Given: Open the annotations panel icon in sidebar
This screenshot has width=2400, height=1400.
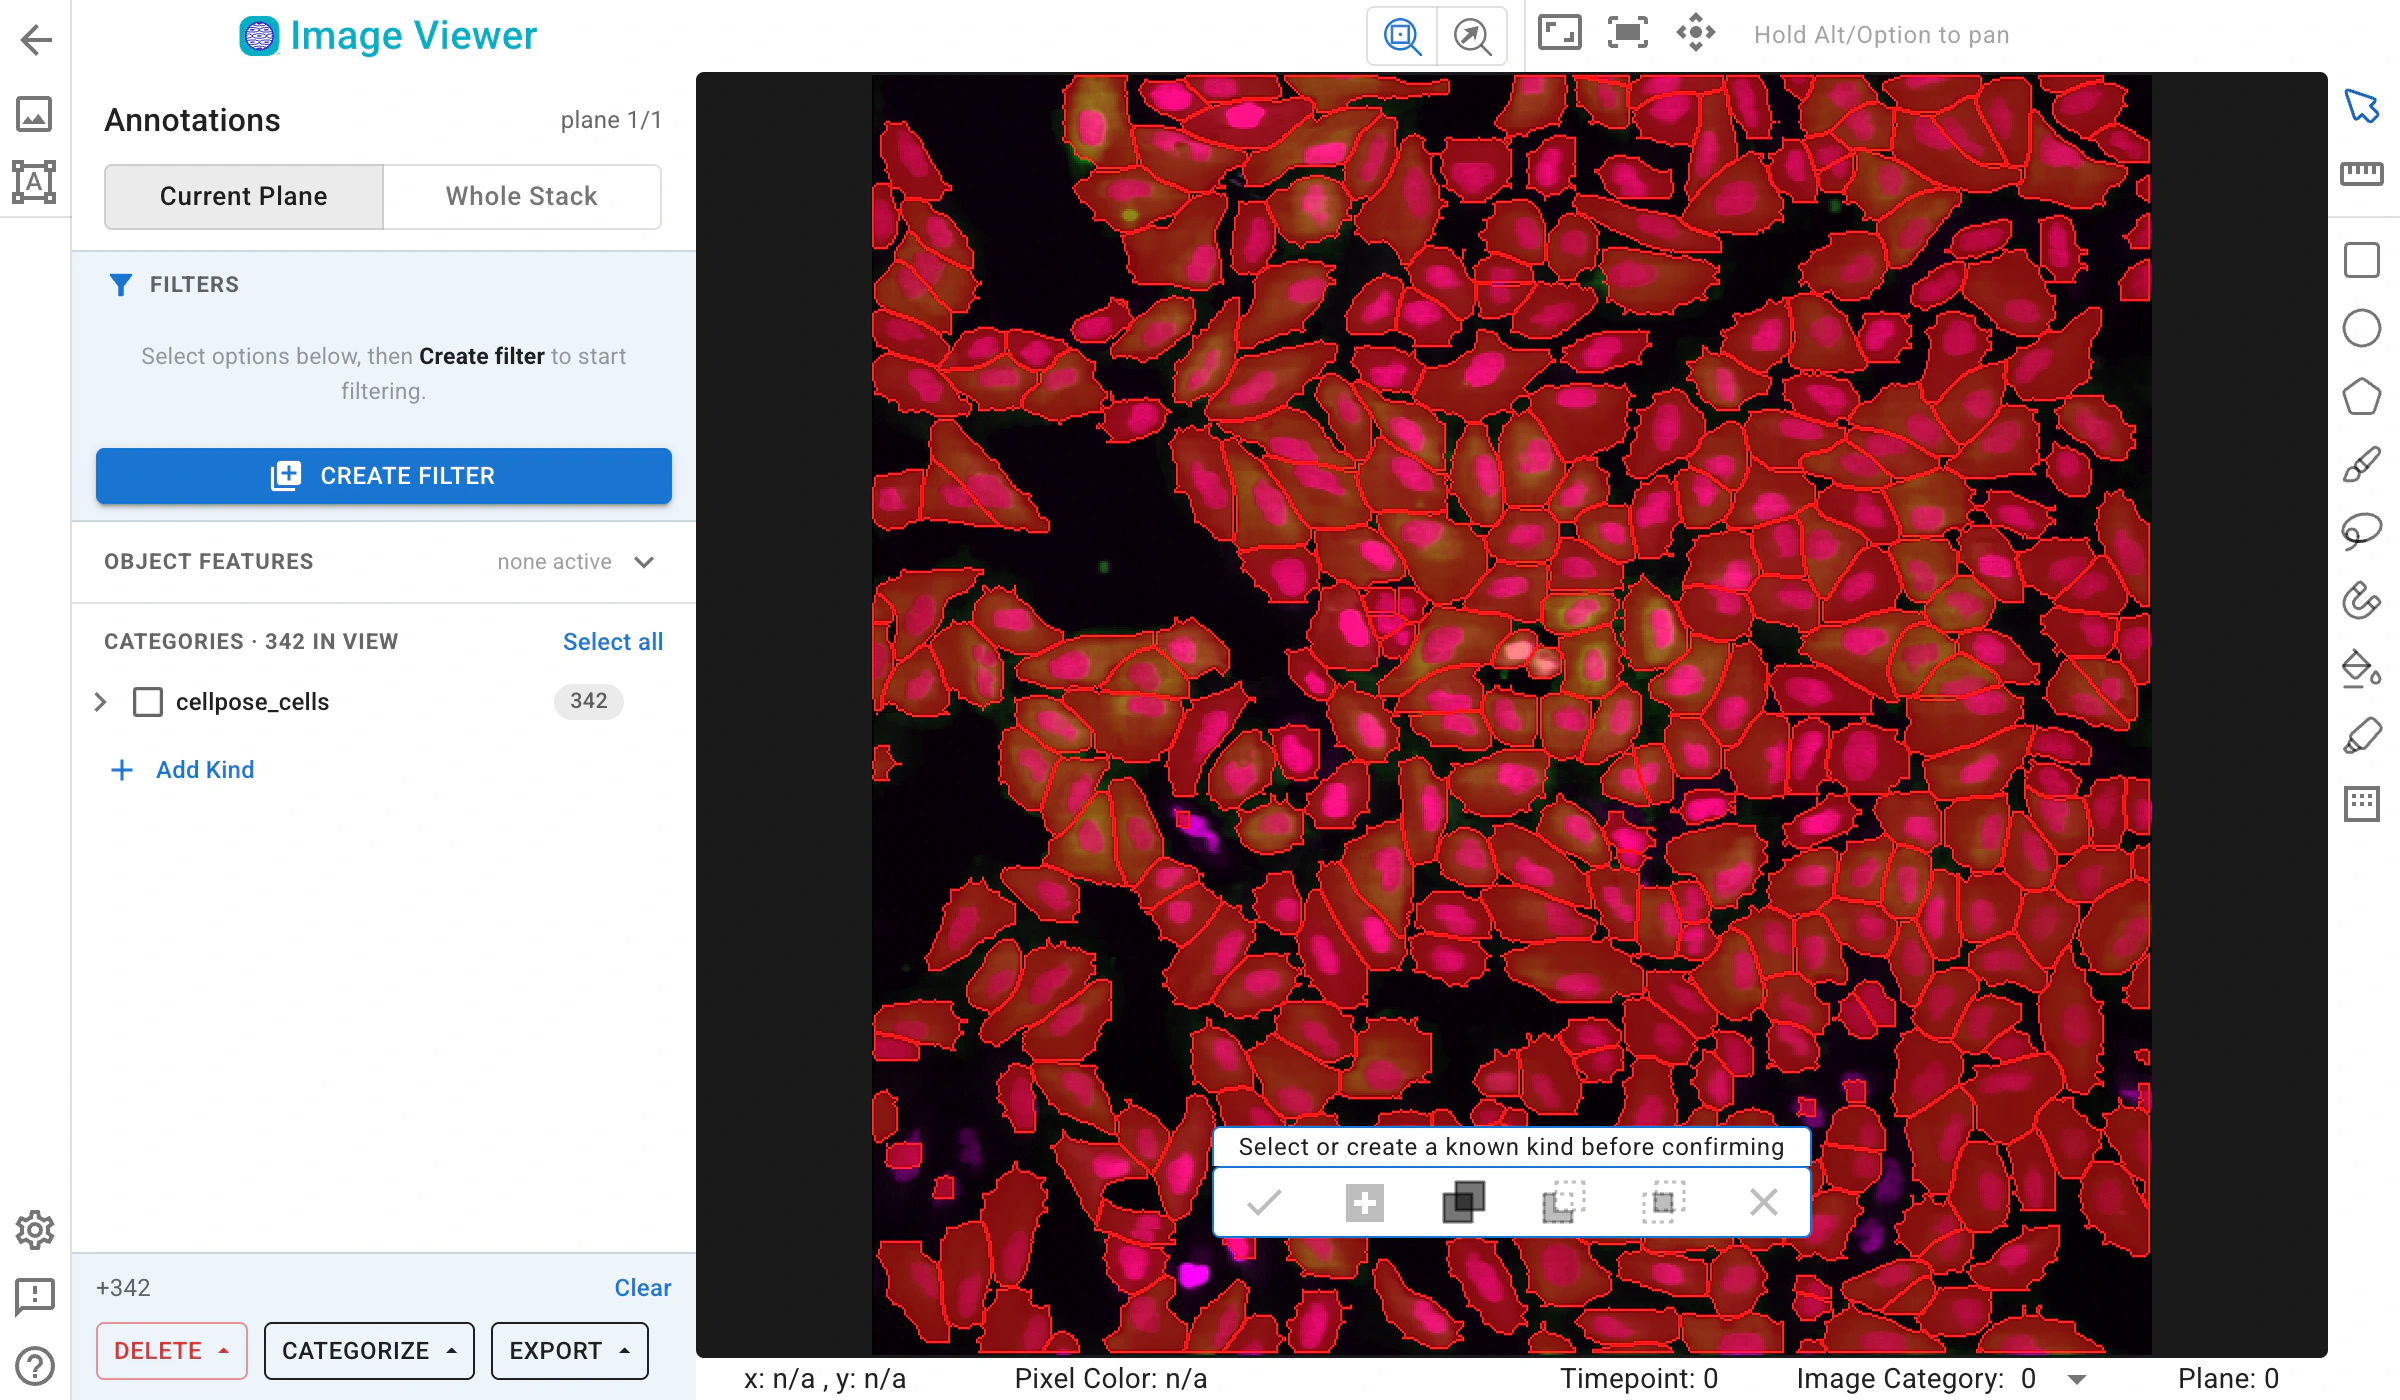Looking at the screenshot, I should click(x=34, y=182).
